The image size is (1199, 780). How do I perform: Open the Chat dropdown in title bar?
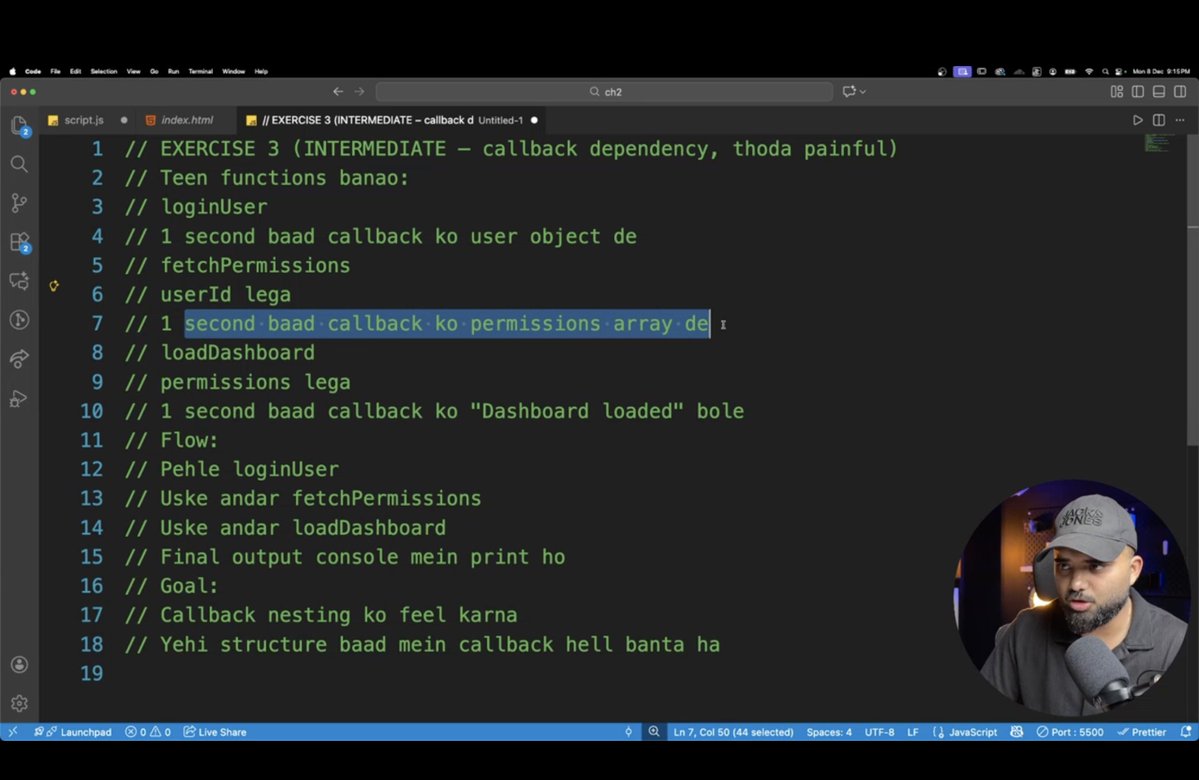pyautogui.click(x=854, y=91)
